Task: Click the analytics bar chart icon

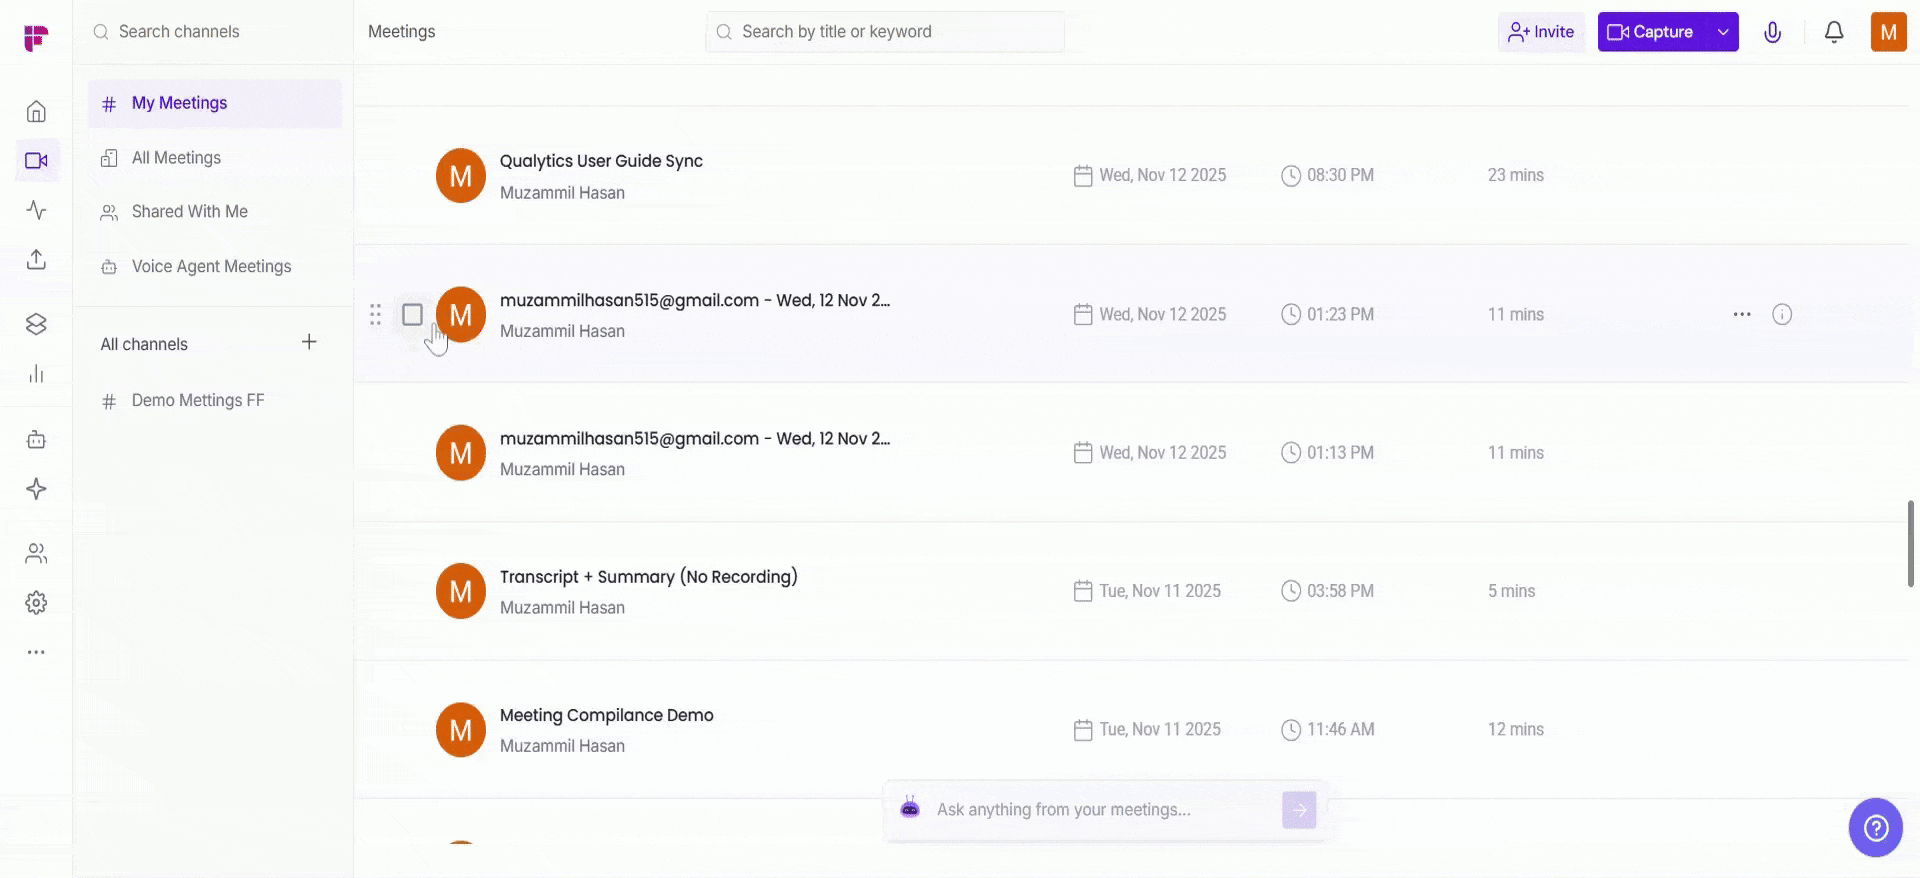Action: [36, 374]
